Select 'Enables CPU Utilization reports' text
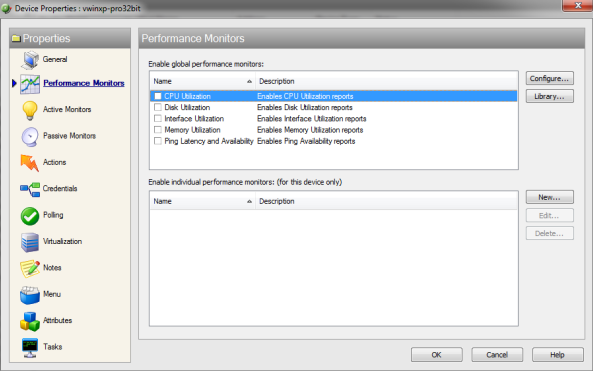 (x=305, y=96)
